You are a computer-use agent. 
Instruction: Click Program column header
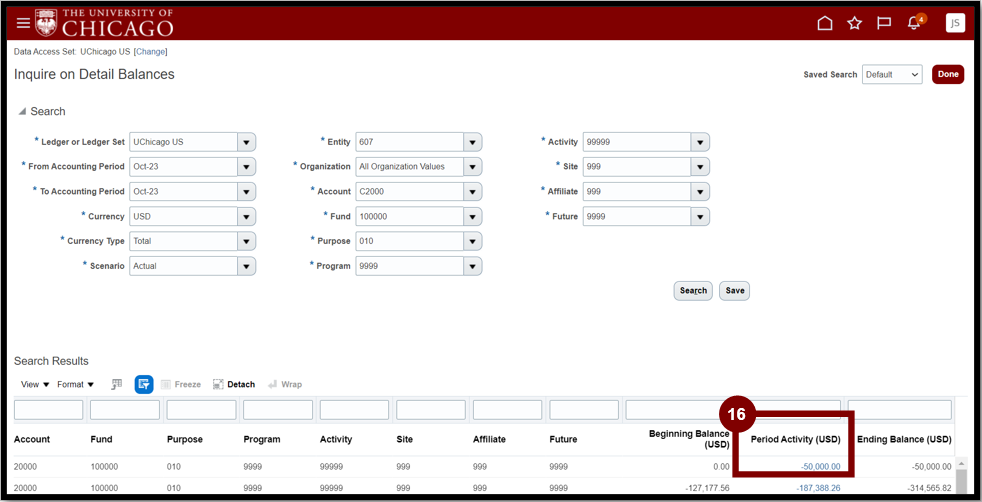(x=262, y=439)
